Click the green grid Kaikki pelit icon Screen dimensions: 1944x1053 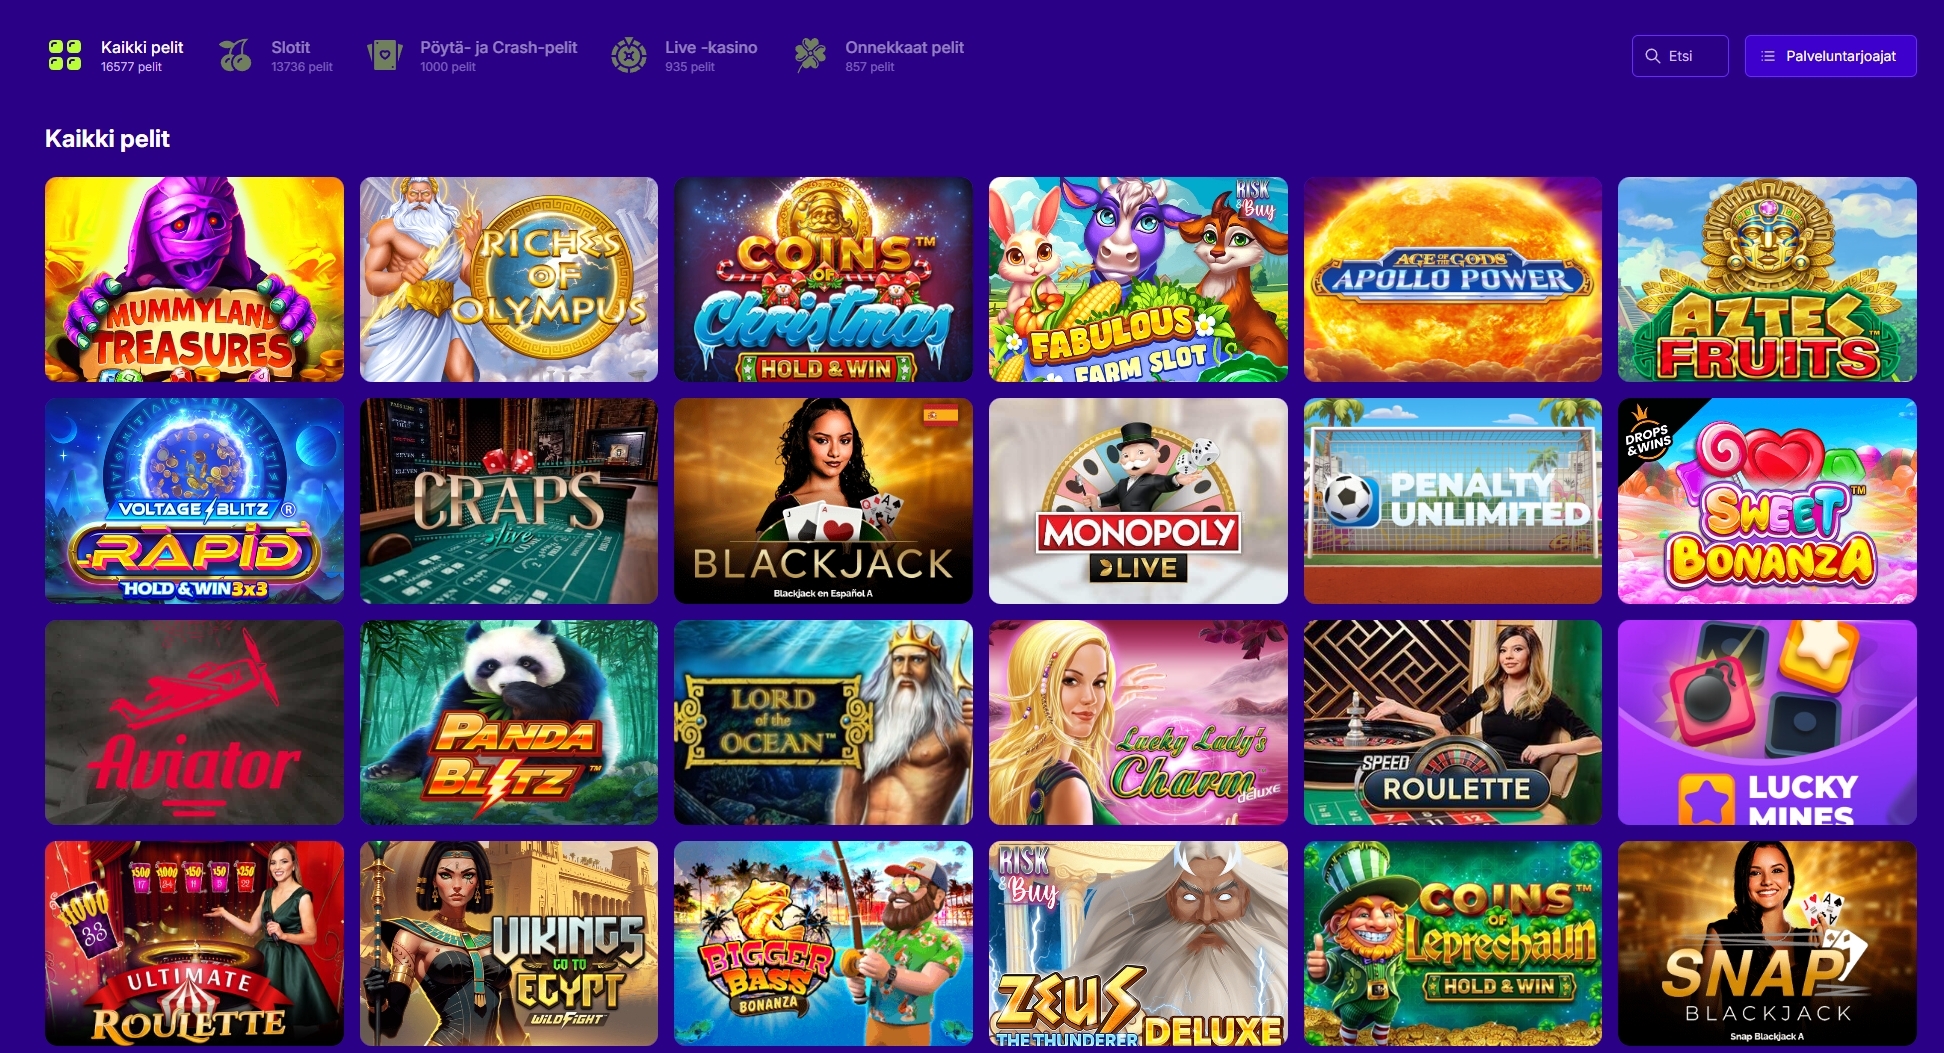coord(65,55)
